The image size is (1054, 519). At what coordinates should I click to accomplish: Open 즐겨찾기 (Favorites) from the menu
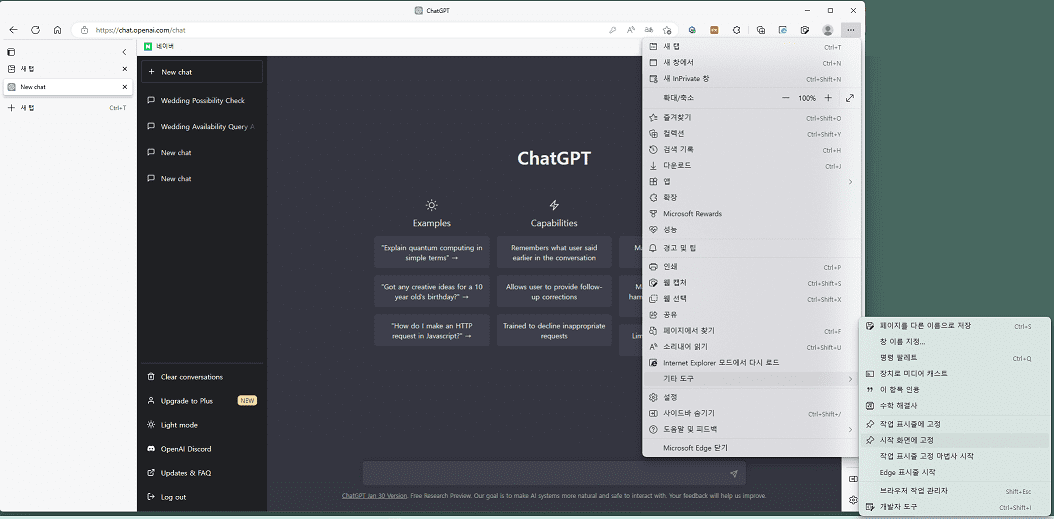(x=751, y=118)
